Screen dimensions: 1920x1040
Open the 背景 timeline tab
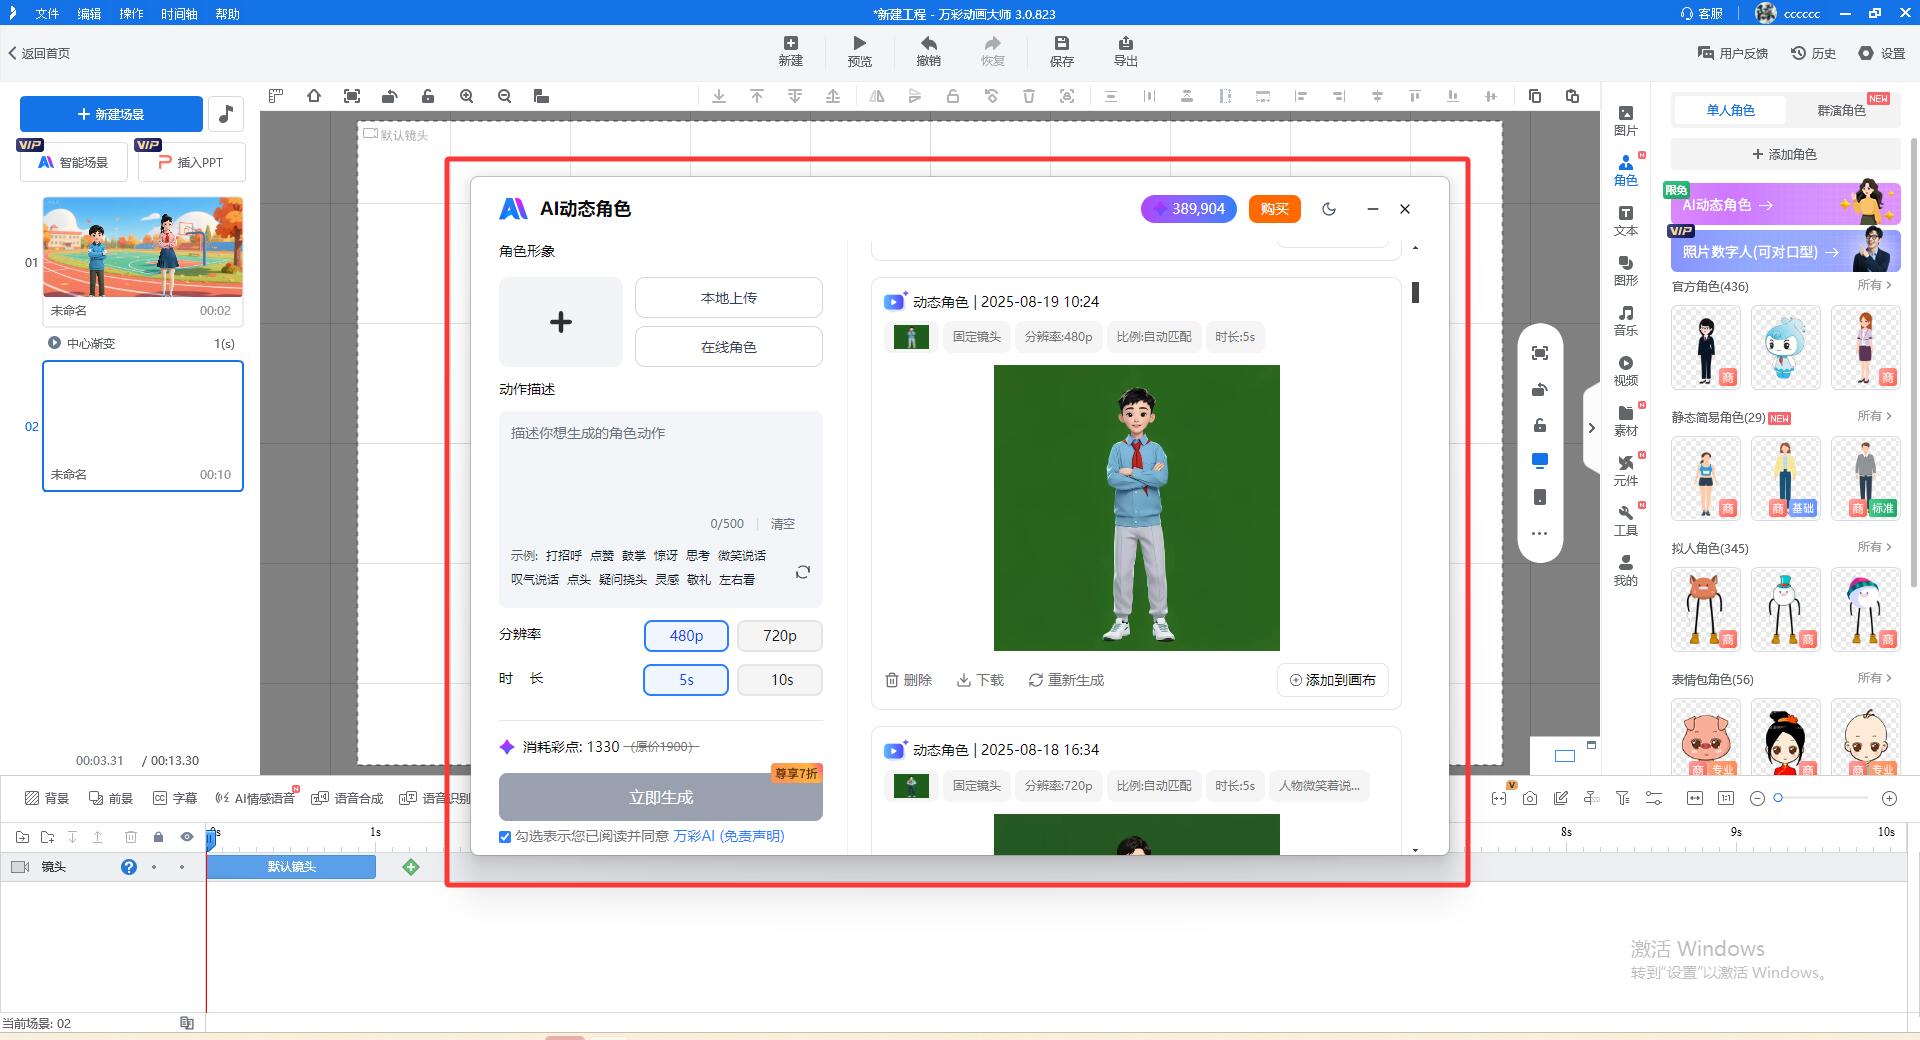click(47, 798)
